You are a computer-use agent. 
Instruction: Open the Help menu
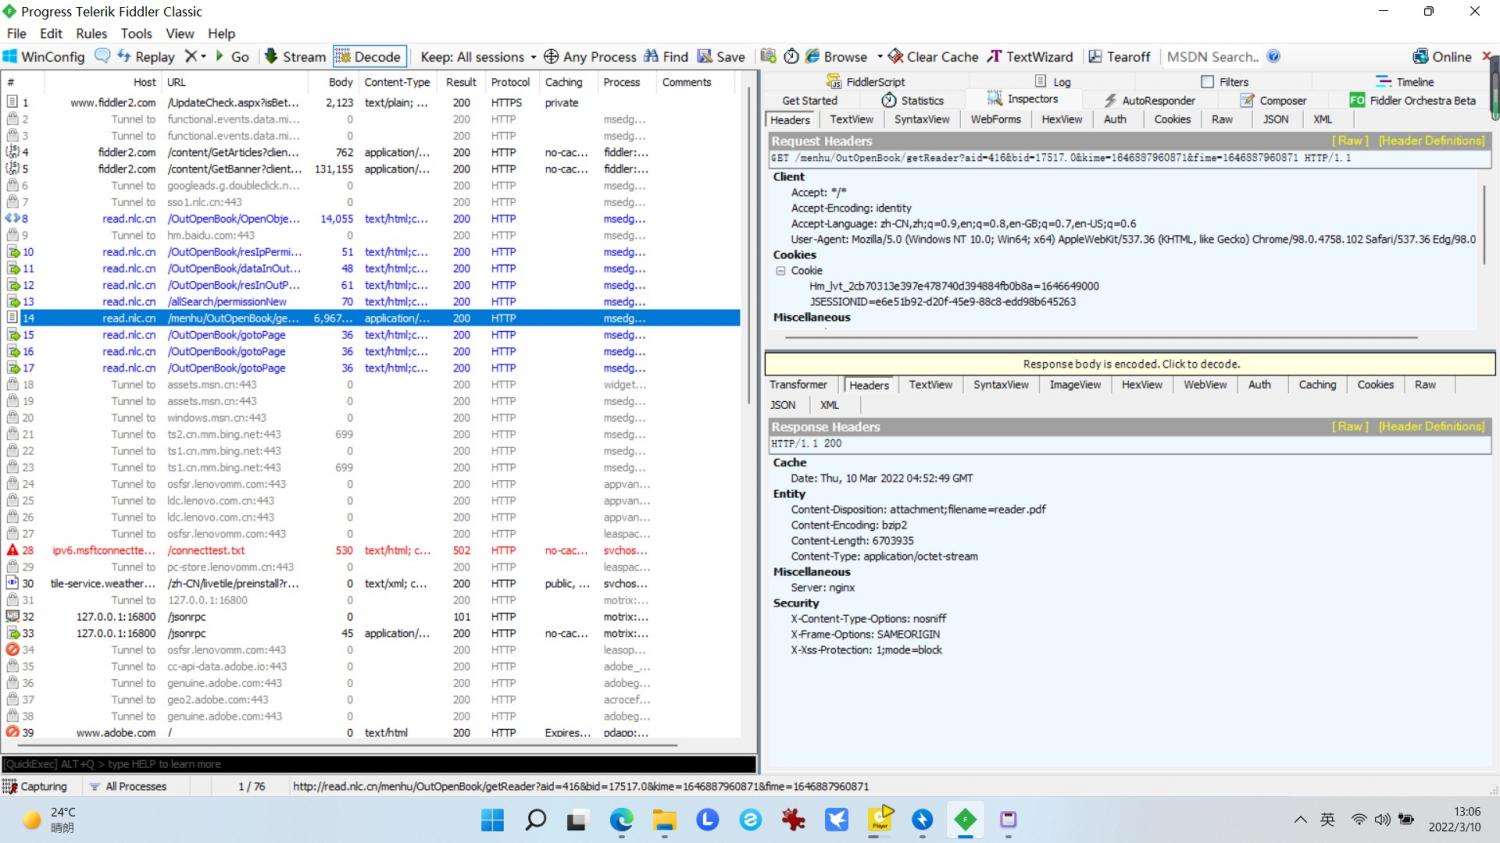(221, 33)
